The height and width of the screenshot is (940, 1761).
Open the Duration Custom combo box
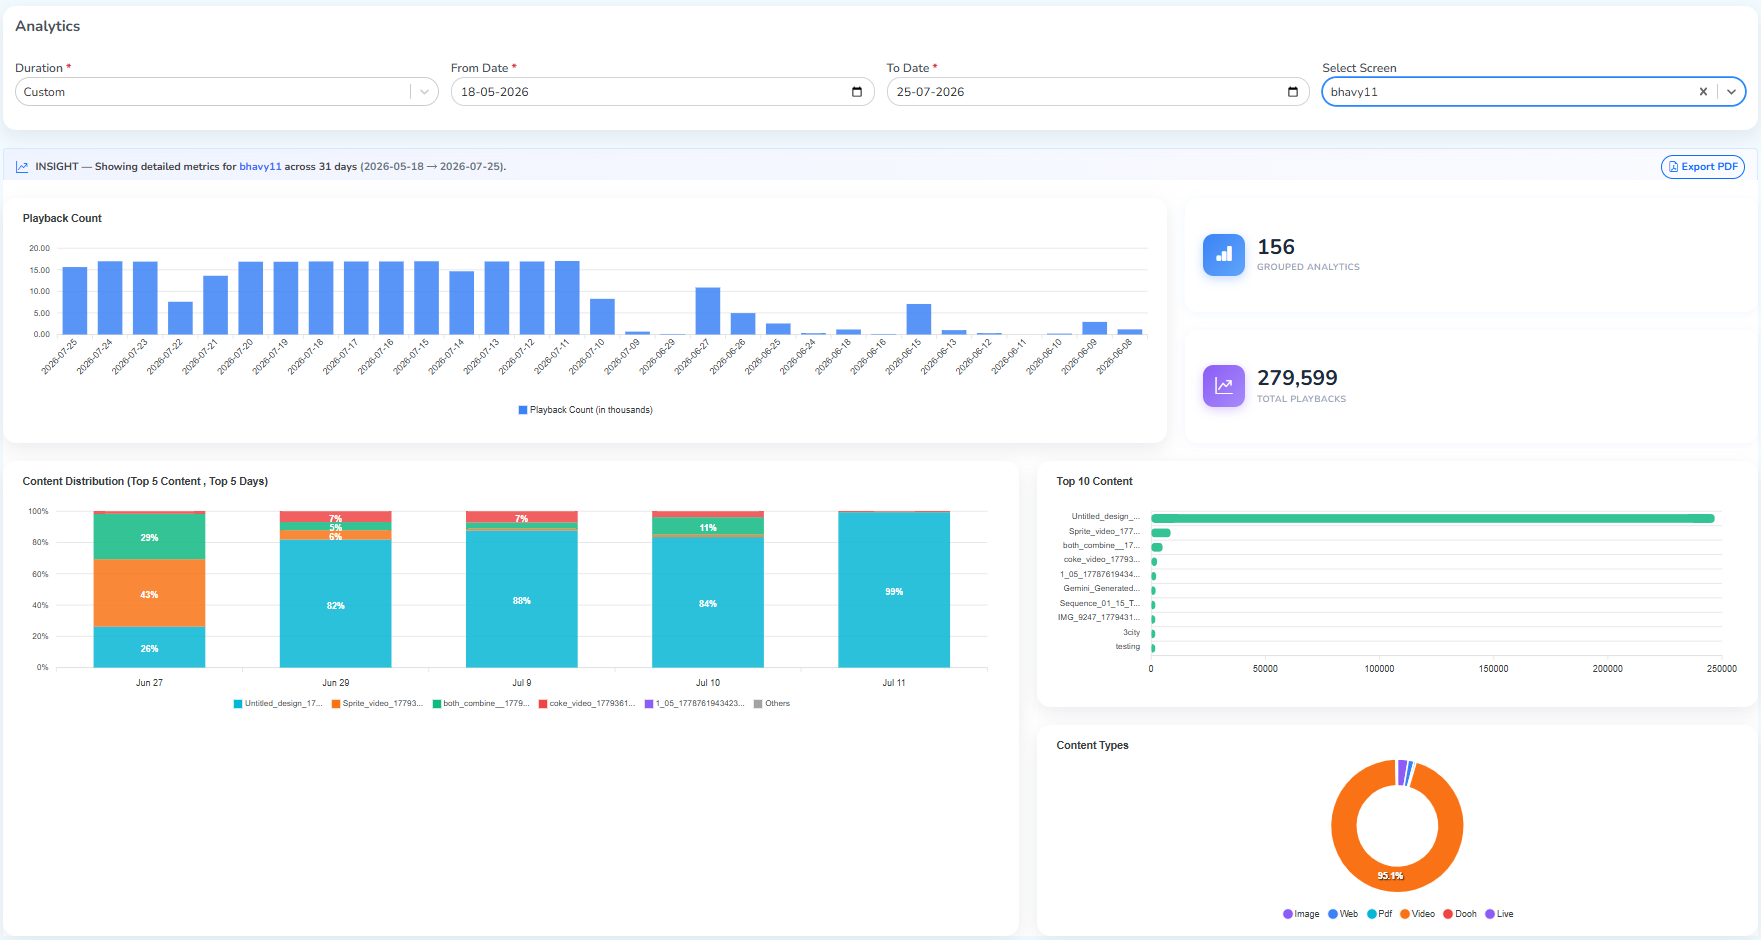click(227, 92)
